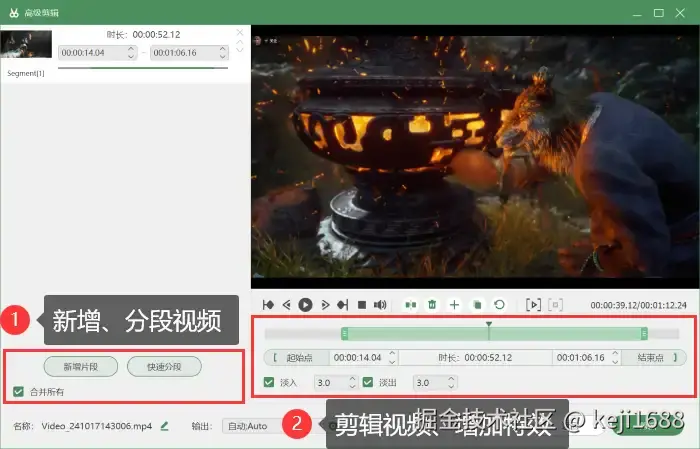Reset edits with the circular arrow
700x449 pixels.
click(x=500, y=305)
